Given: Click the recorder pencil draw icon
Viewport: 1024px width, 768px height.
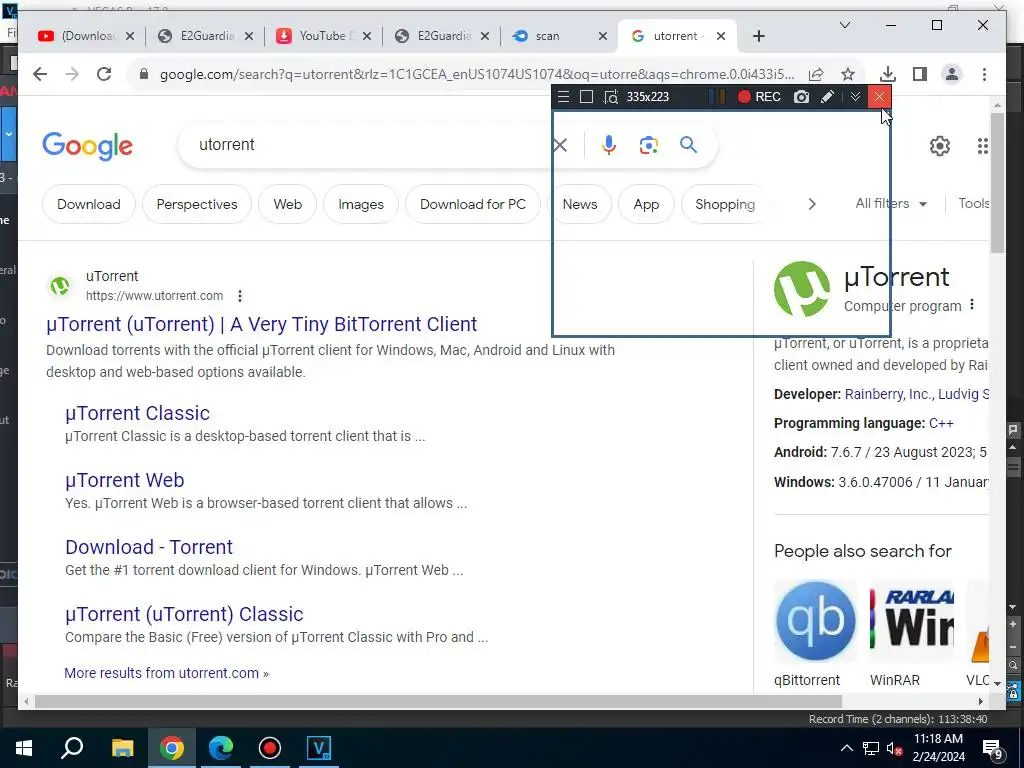Looking at the screenshot, I should point(827,97).
